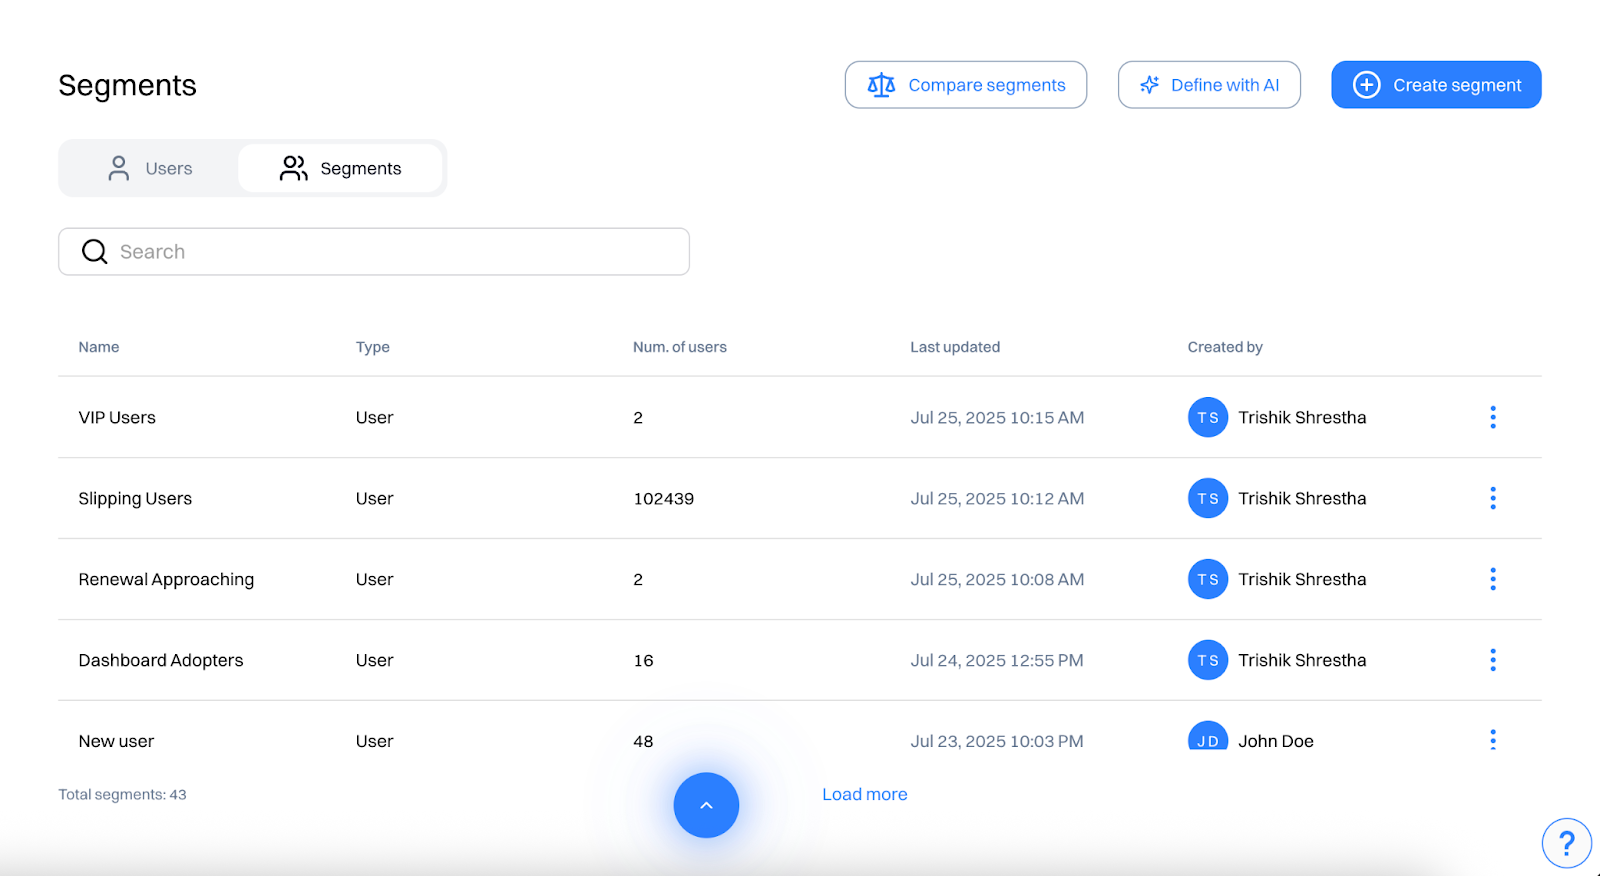Switch to the Users tab
1600x876 pixels.
[x=149, y=168]
